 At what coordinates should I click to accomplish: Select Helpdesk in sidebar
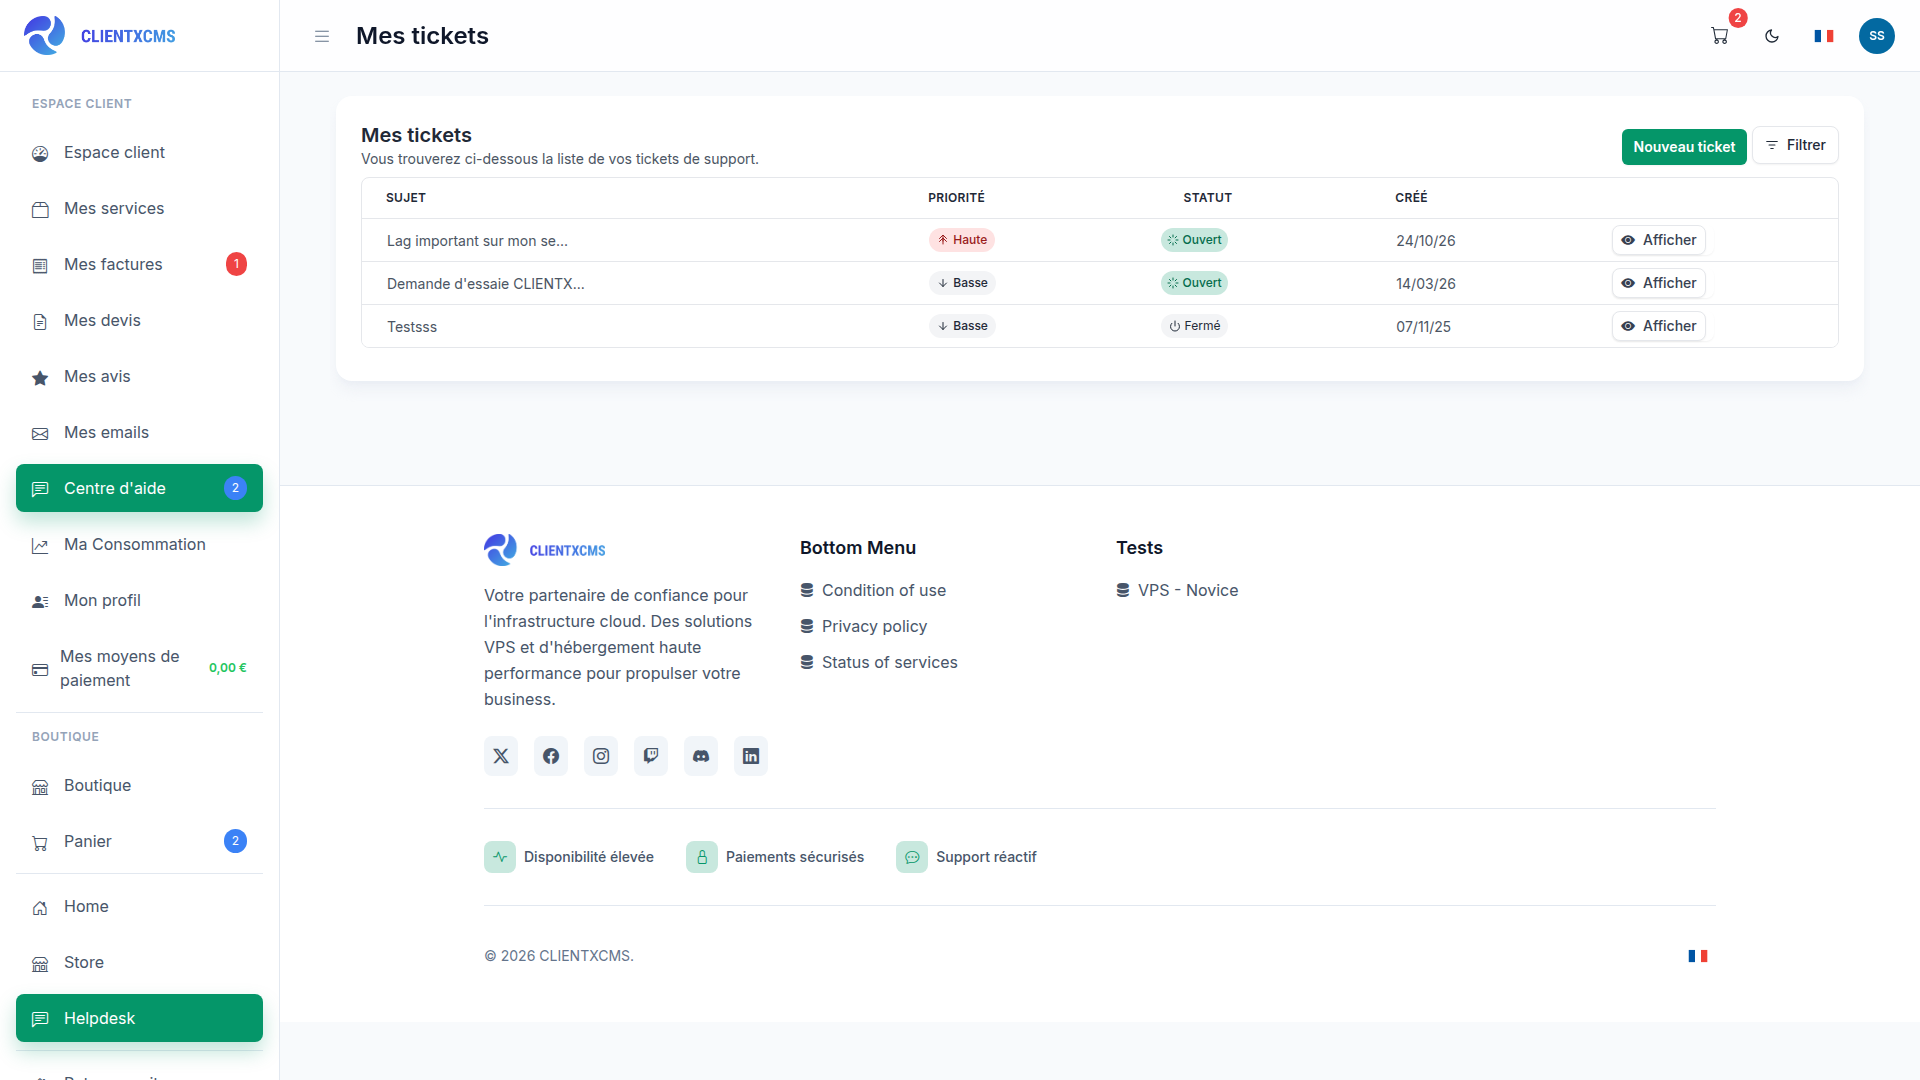pyautogui.click(x=139, y=1018)
